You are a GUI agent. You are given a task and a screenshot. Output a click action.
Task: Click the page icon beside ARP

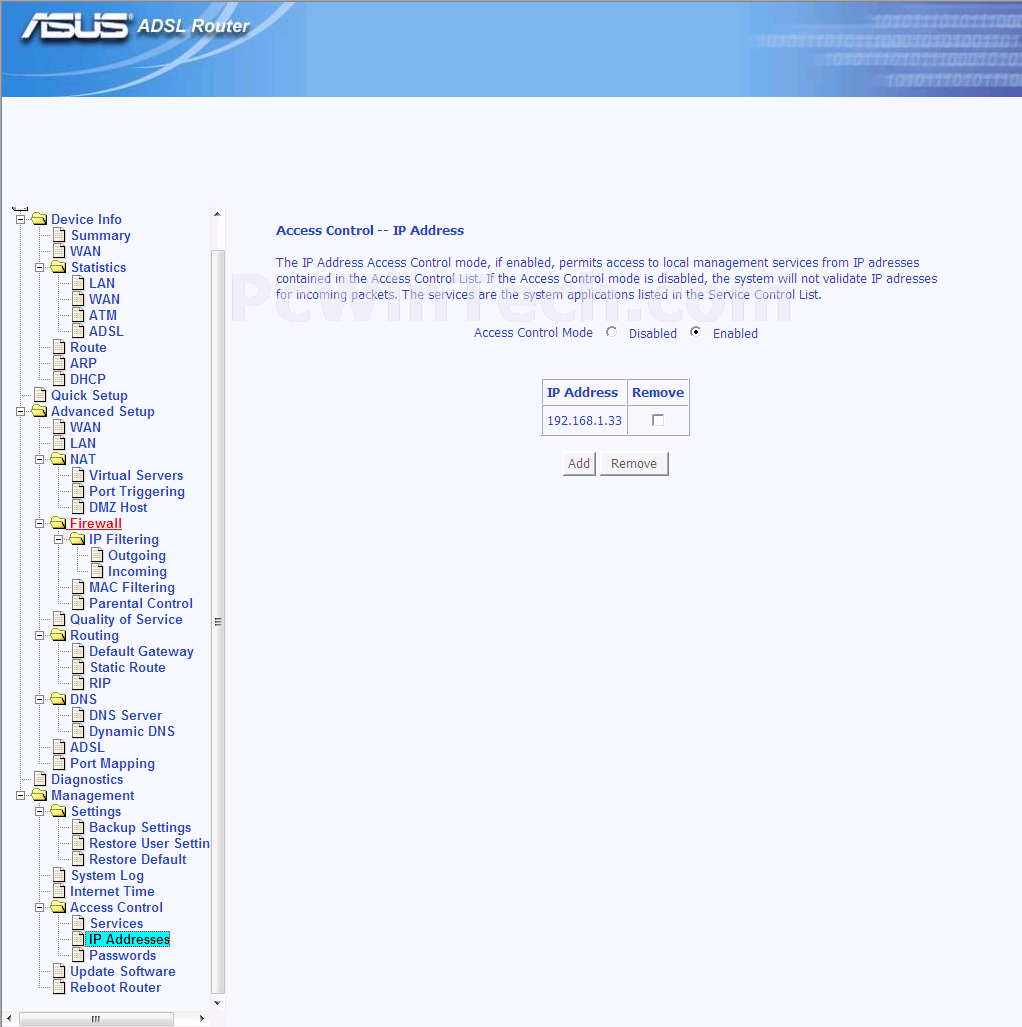click(59, 363)
